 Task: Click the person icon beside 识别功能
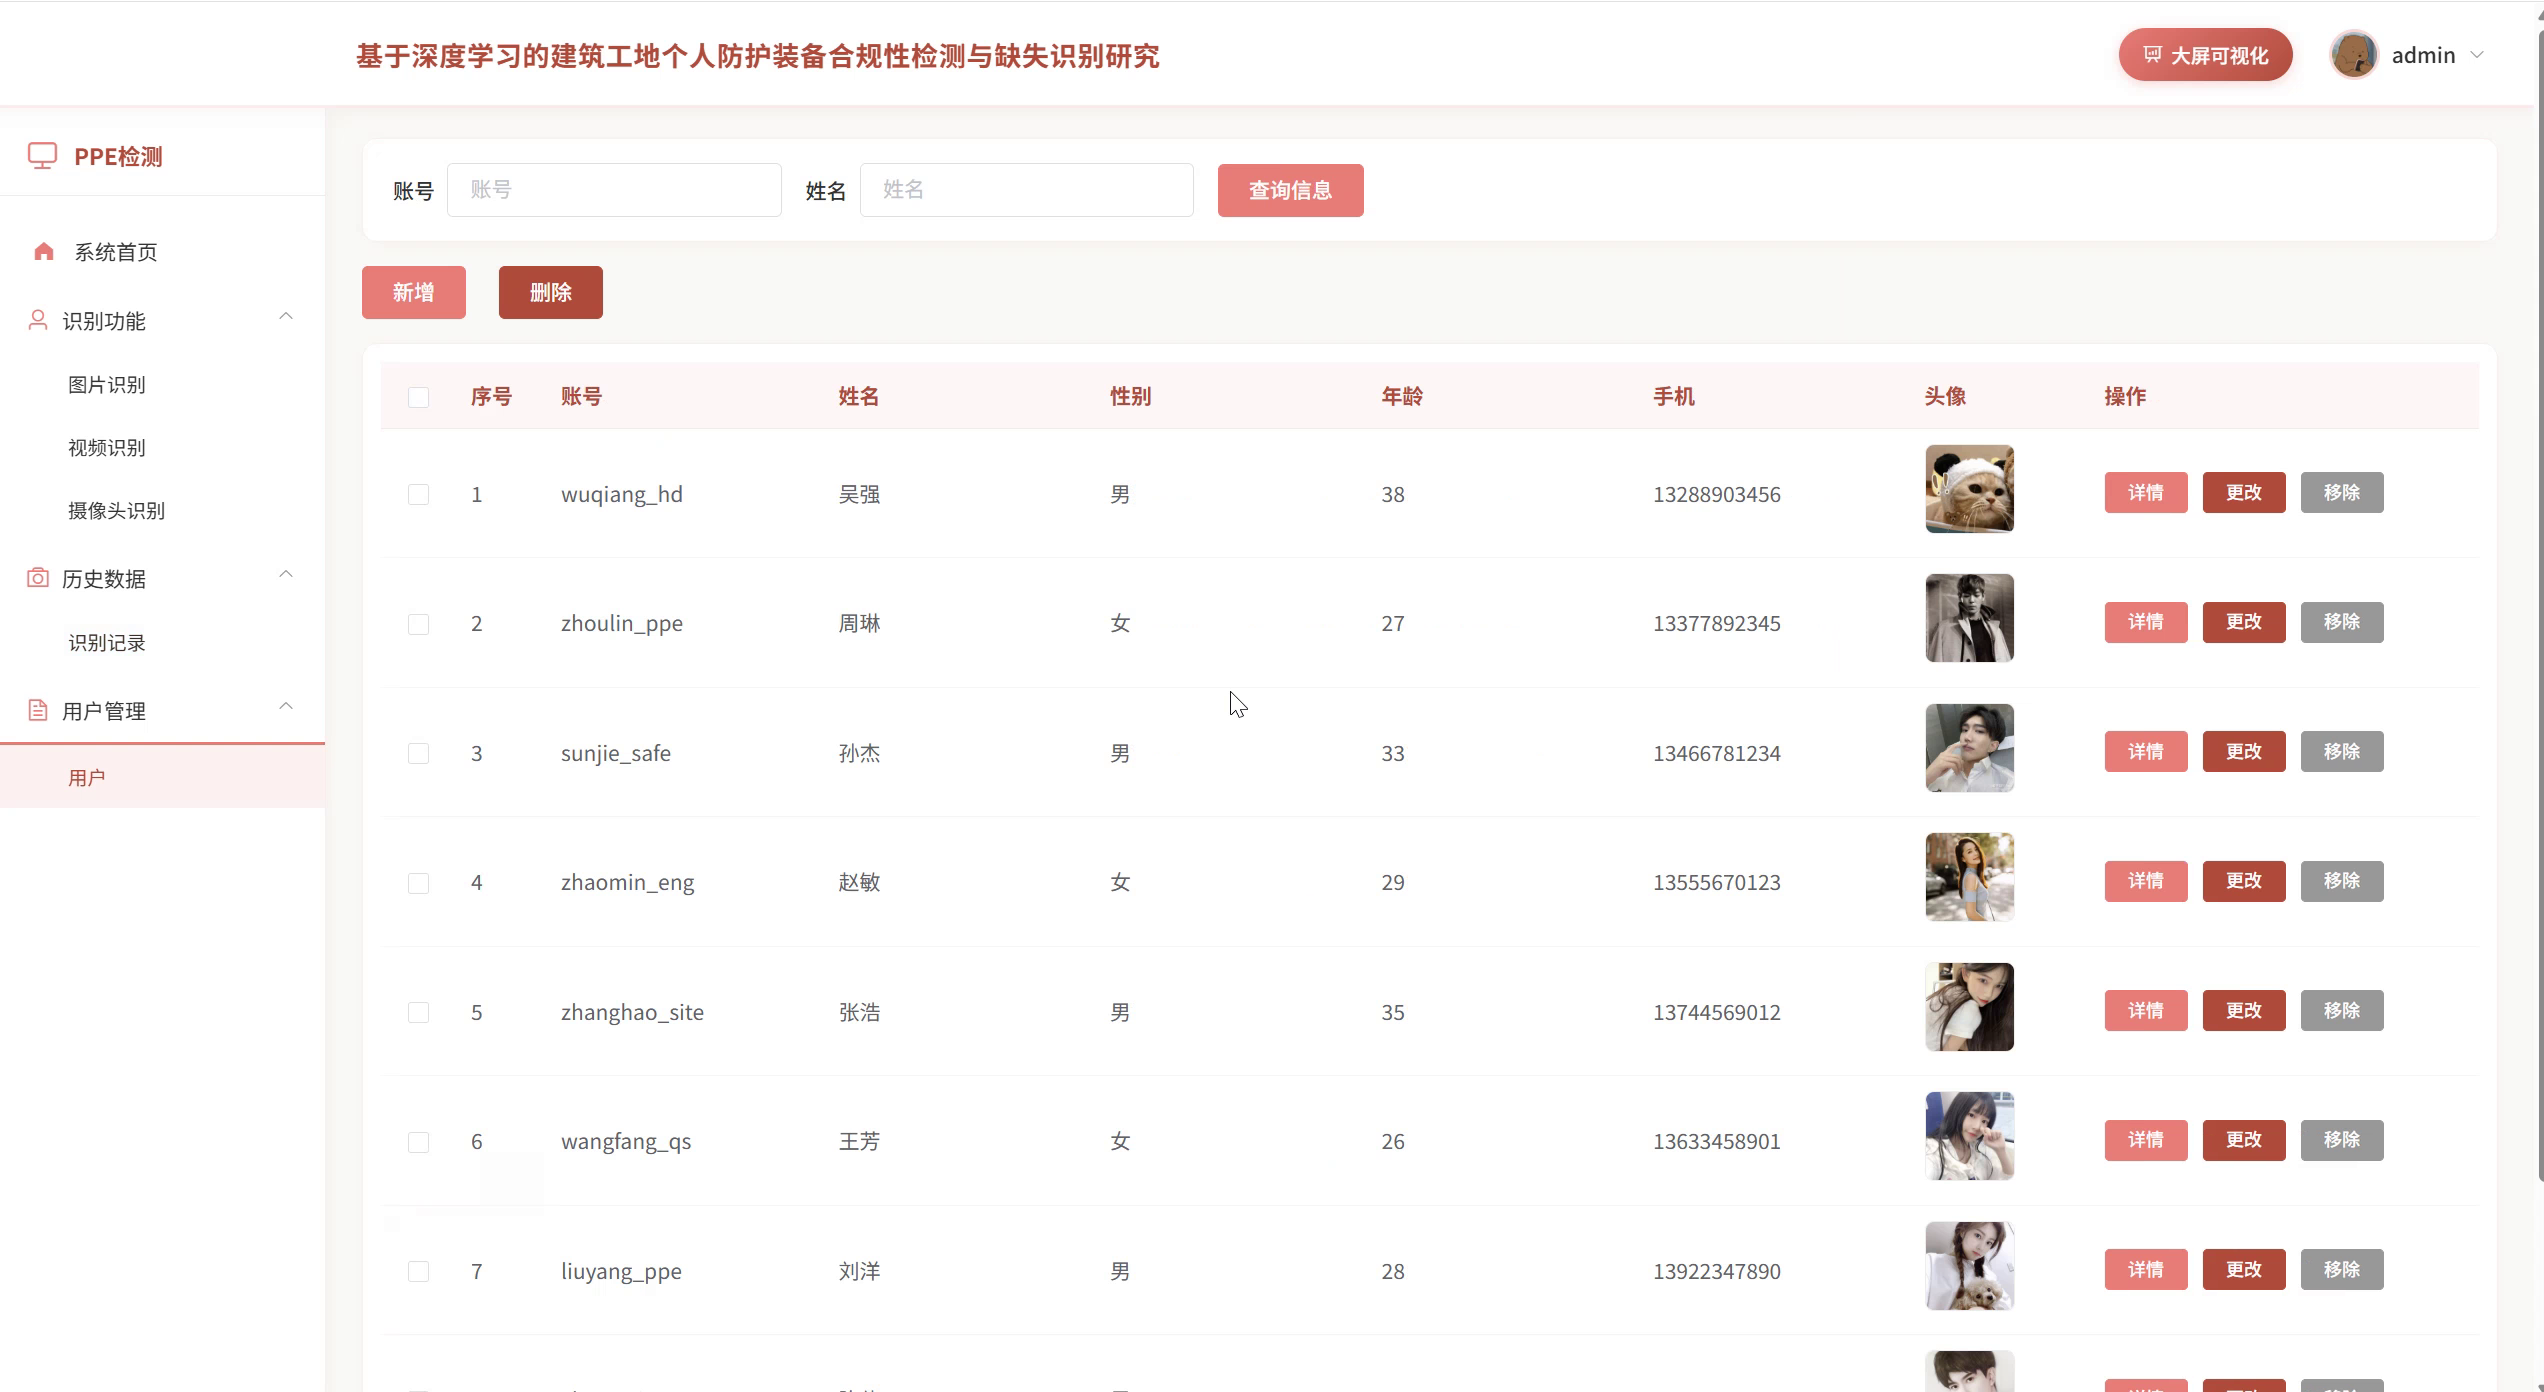[37, 320]
